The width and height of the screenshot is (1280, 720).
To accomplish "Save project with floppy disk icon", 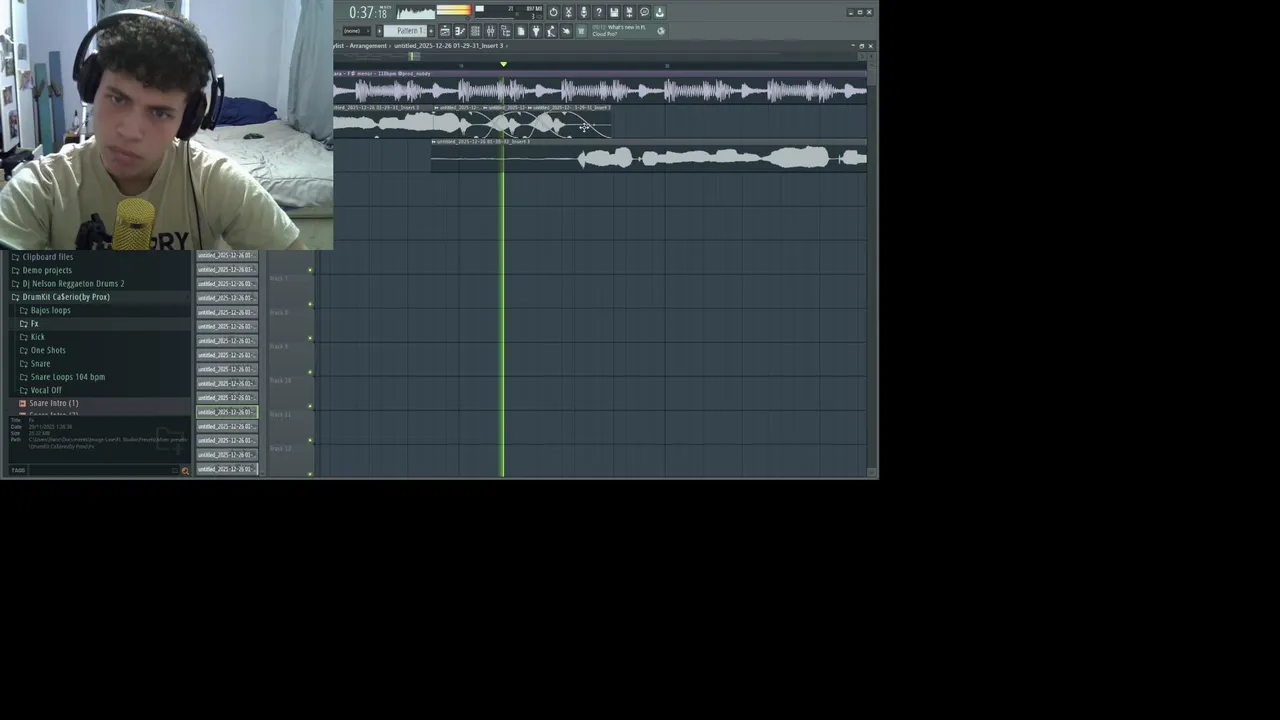I will coord(614,12).
